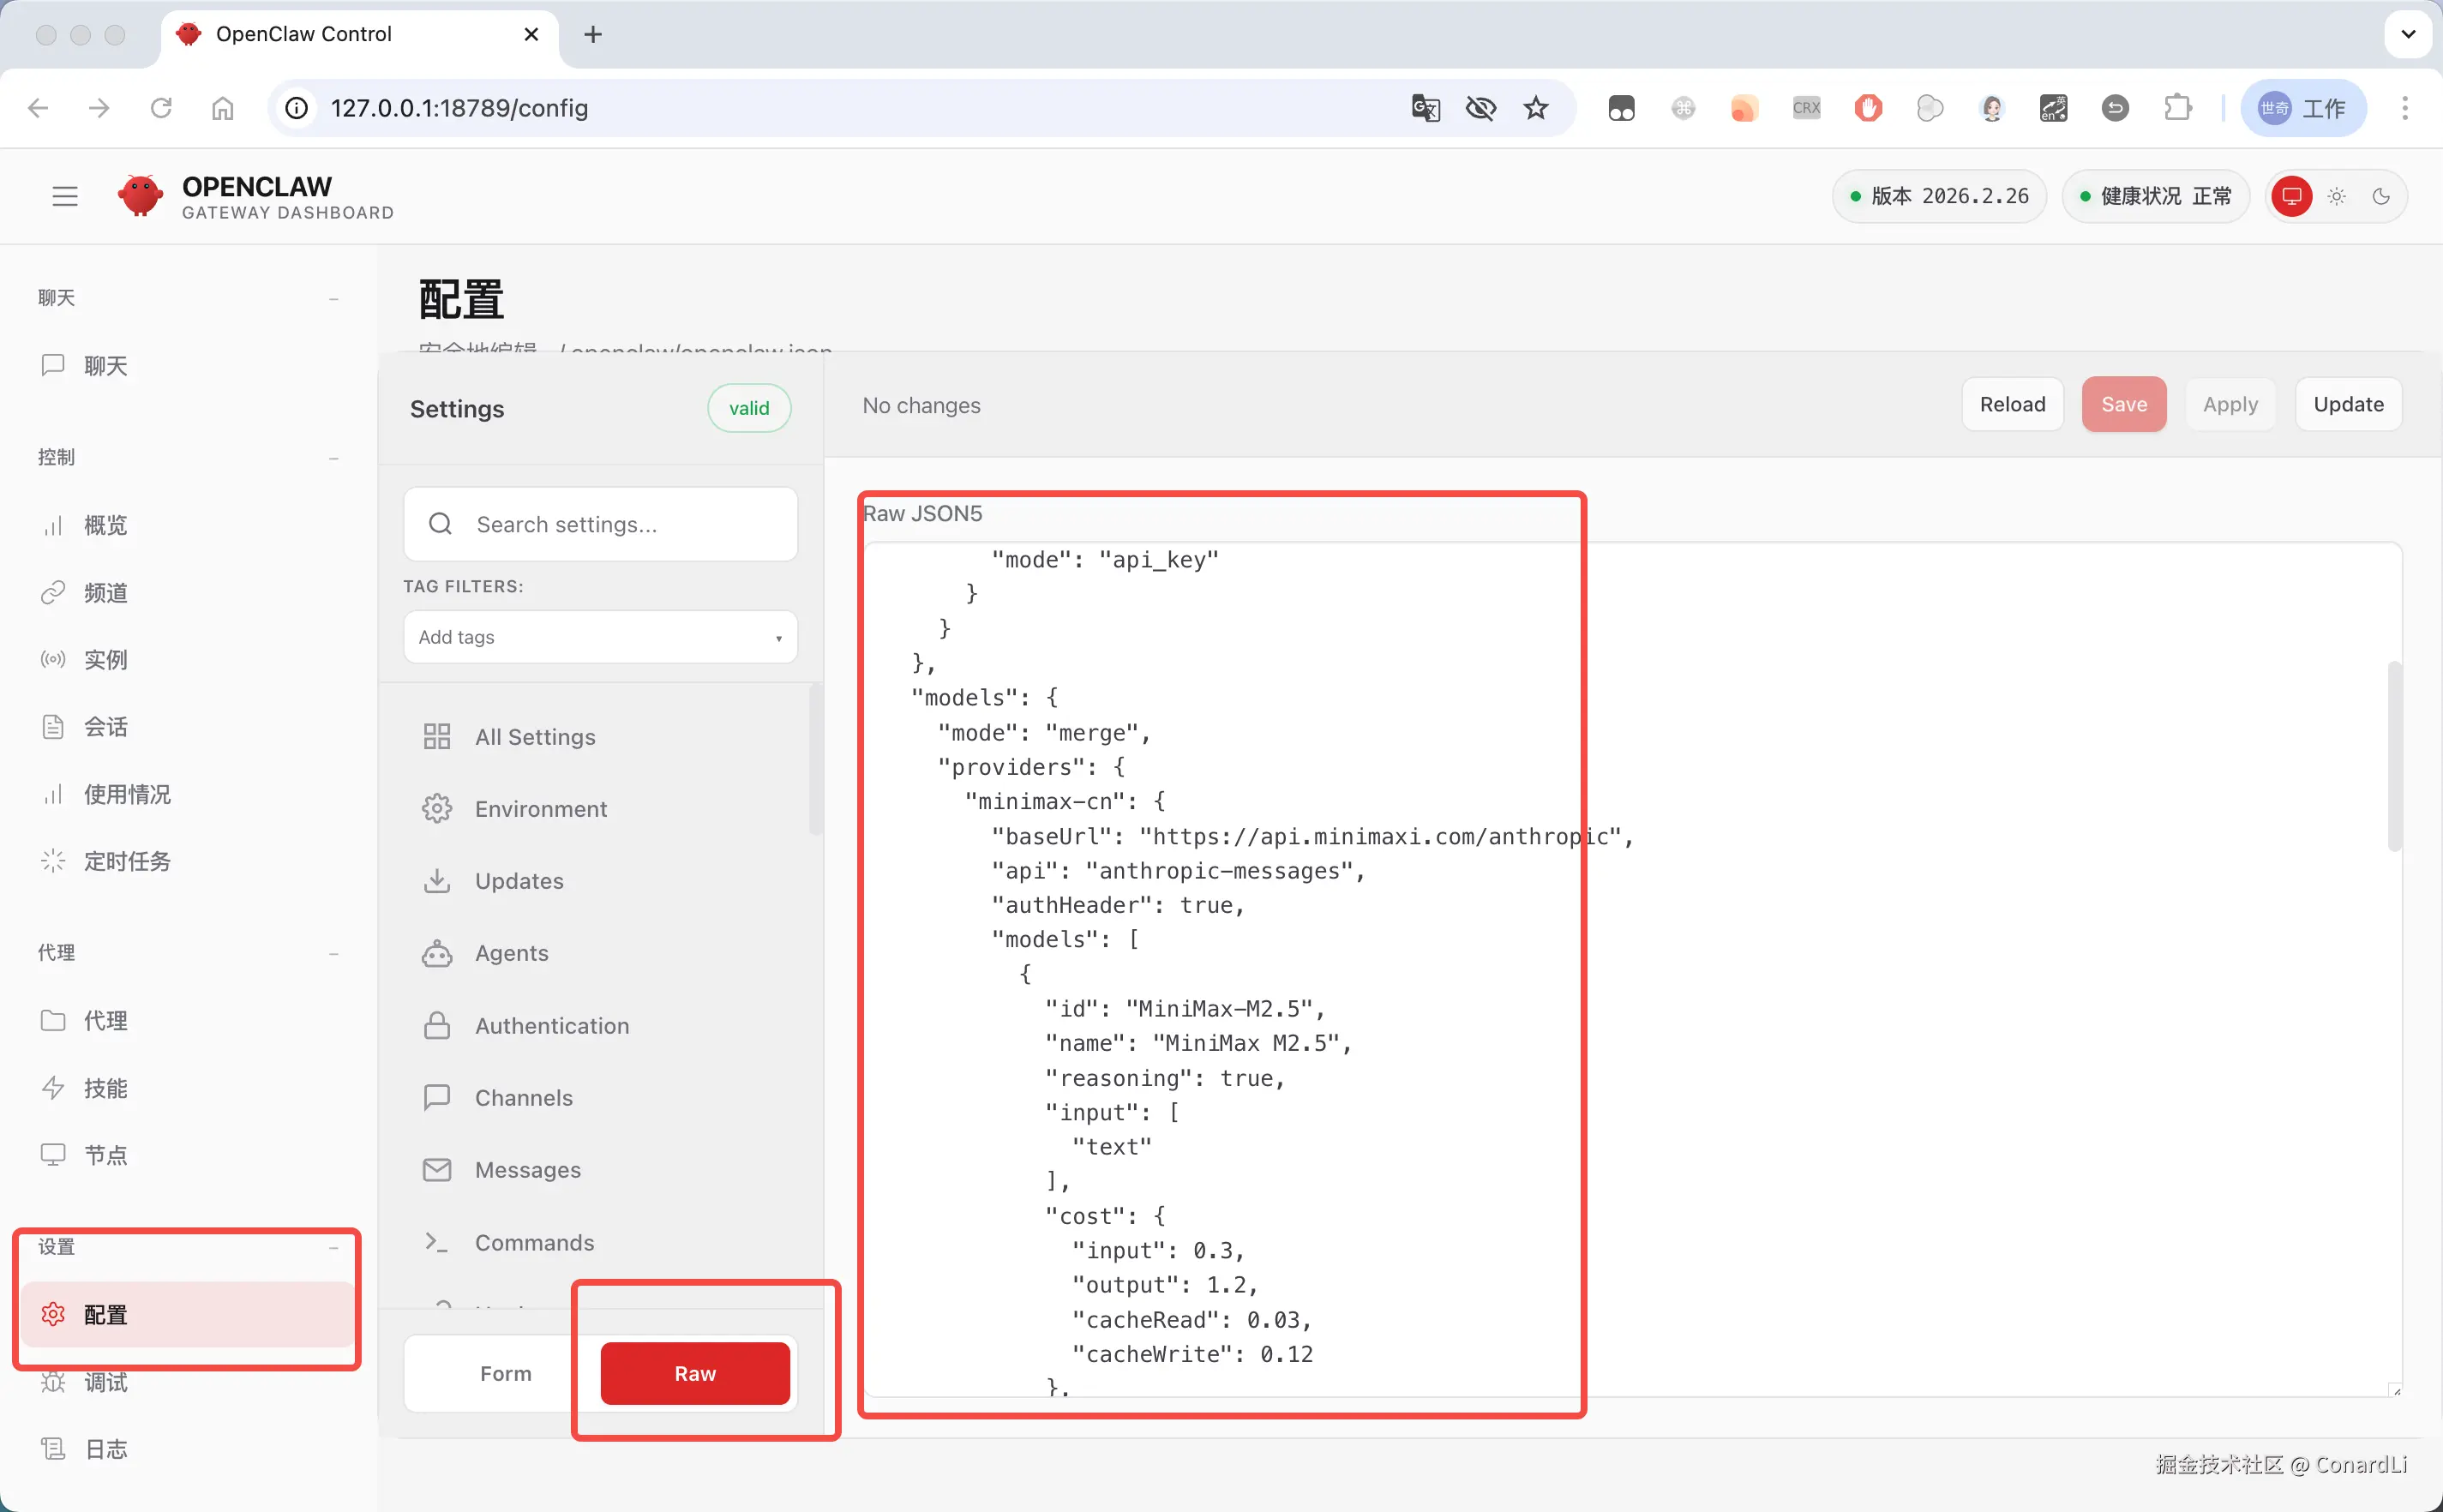This screenshot has width=2443, height=1512.
Task: Switch to the Form view tab
Action: click(505, 1373)
